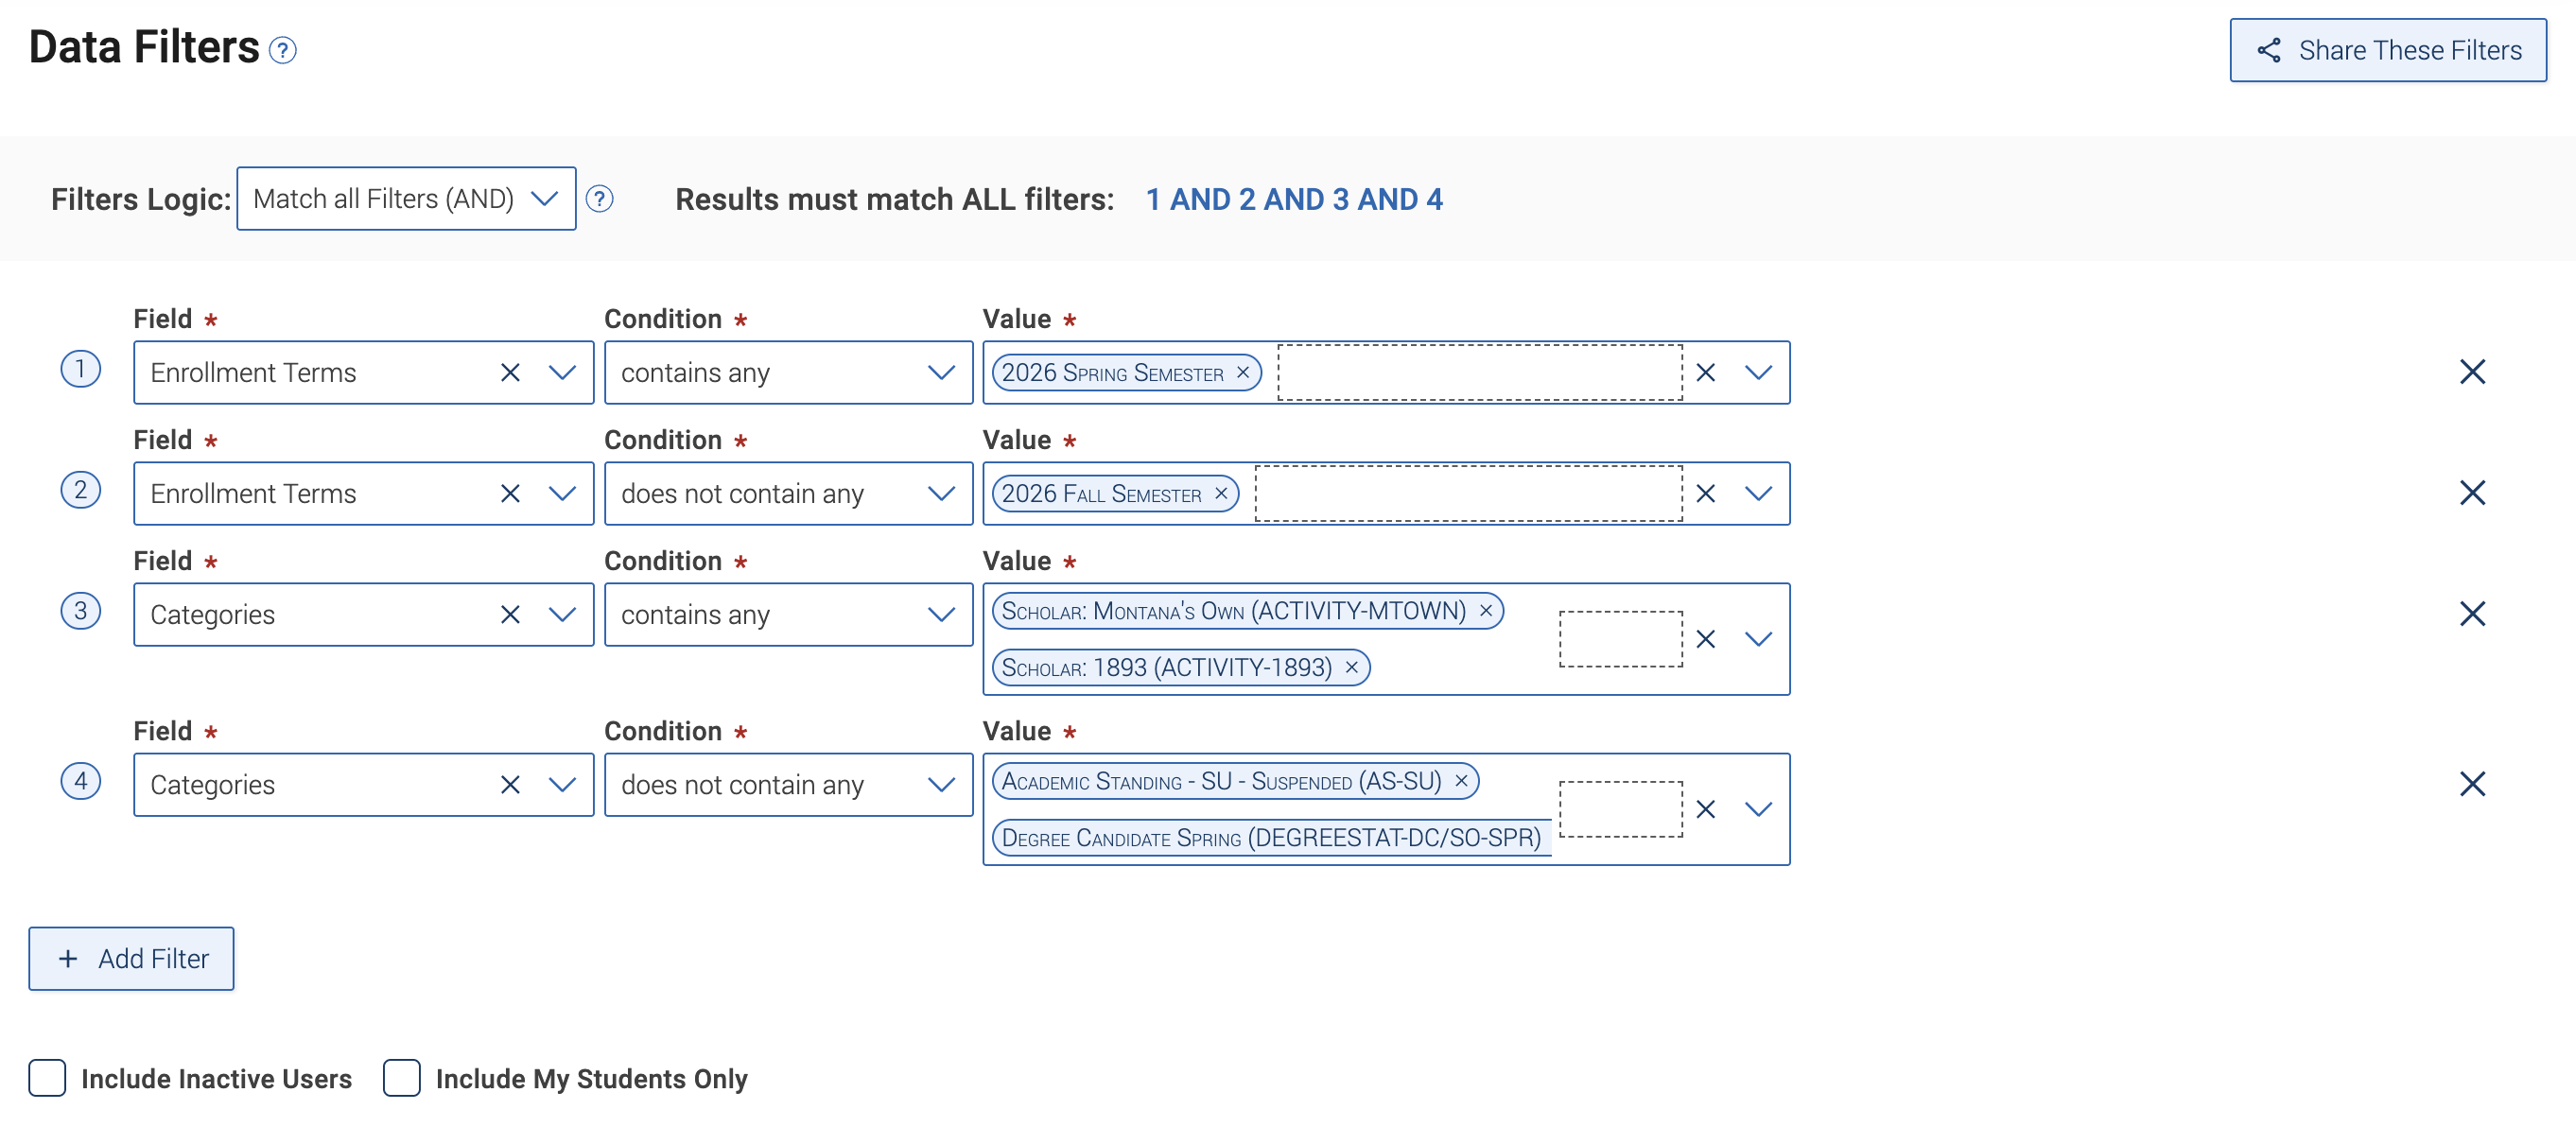Click the Share These Filters button
This screenshot has width=2576, height=1127.
pos(2387,50)
